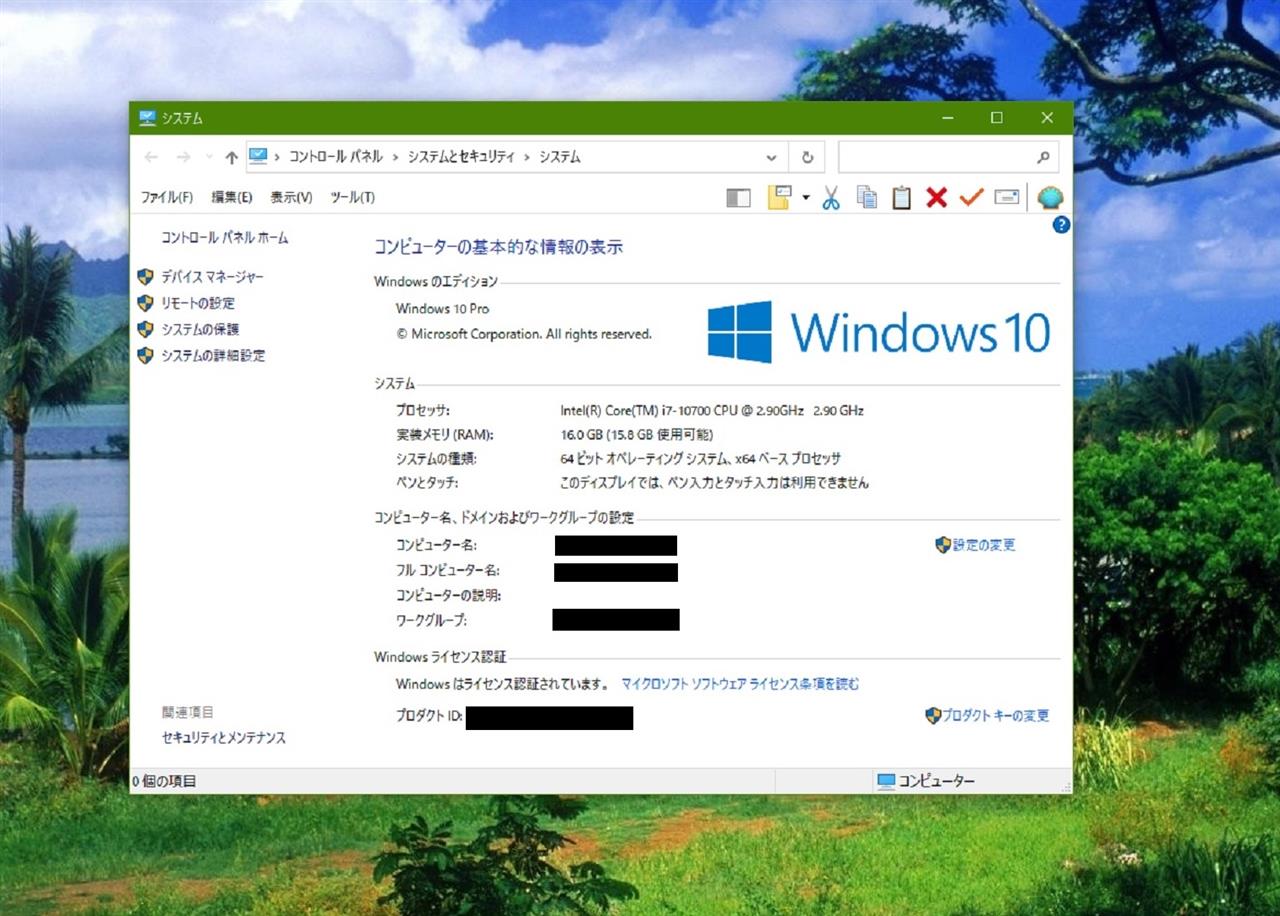Click the プロセッサ: label
This screenshot has width=1280, height=916.
click(423, 410)
